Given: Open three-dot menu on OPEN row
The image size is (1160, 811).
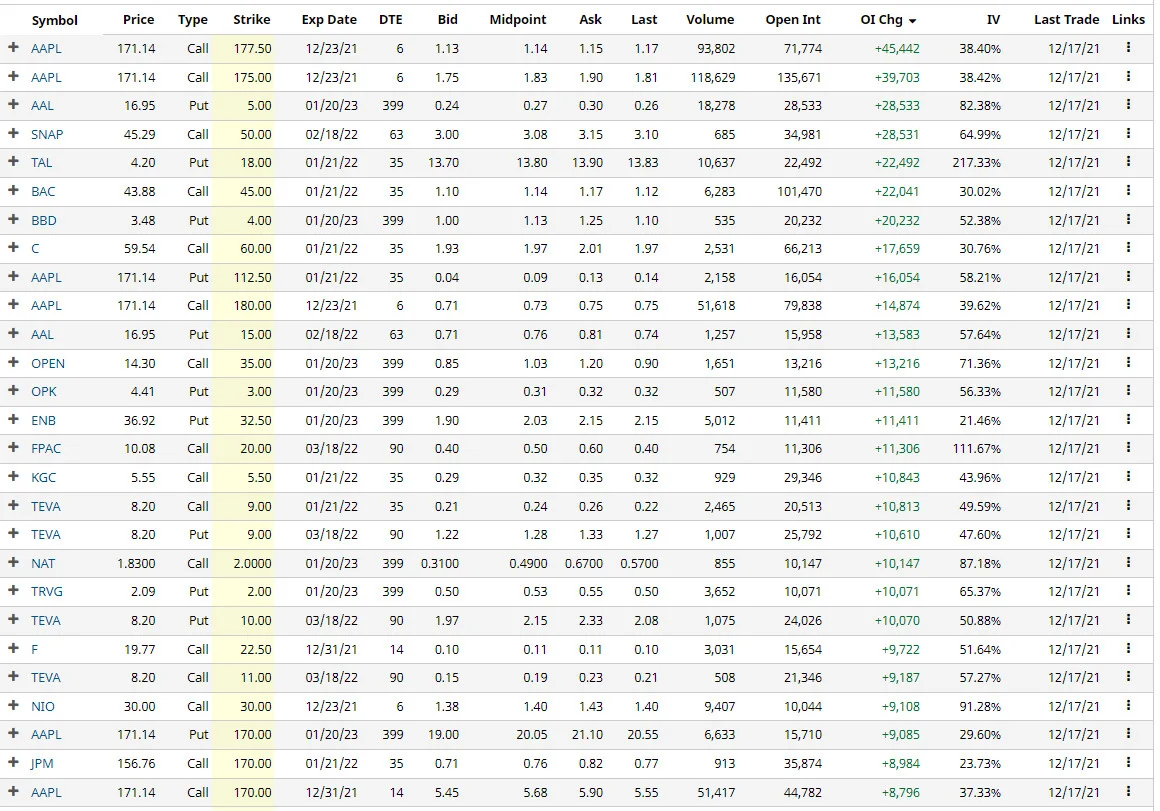Looking at the screenshot, I should (x=1128, y=362).
